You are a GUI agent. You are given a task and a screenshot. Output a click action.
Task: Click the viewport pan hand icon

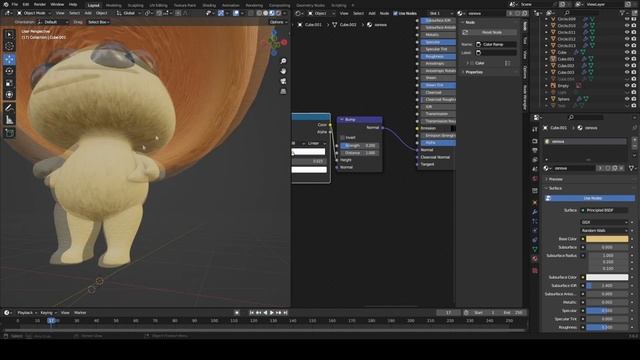(283, 71)
